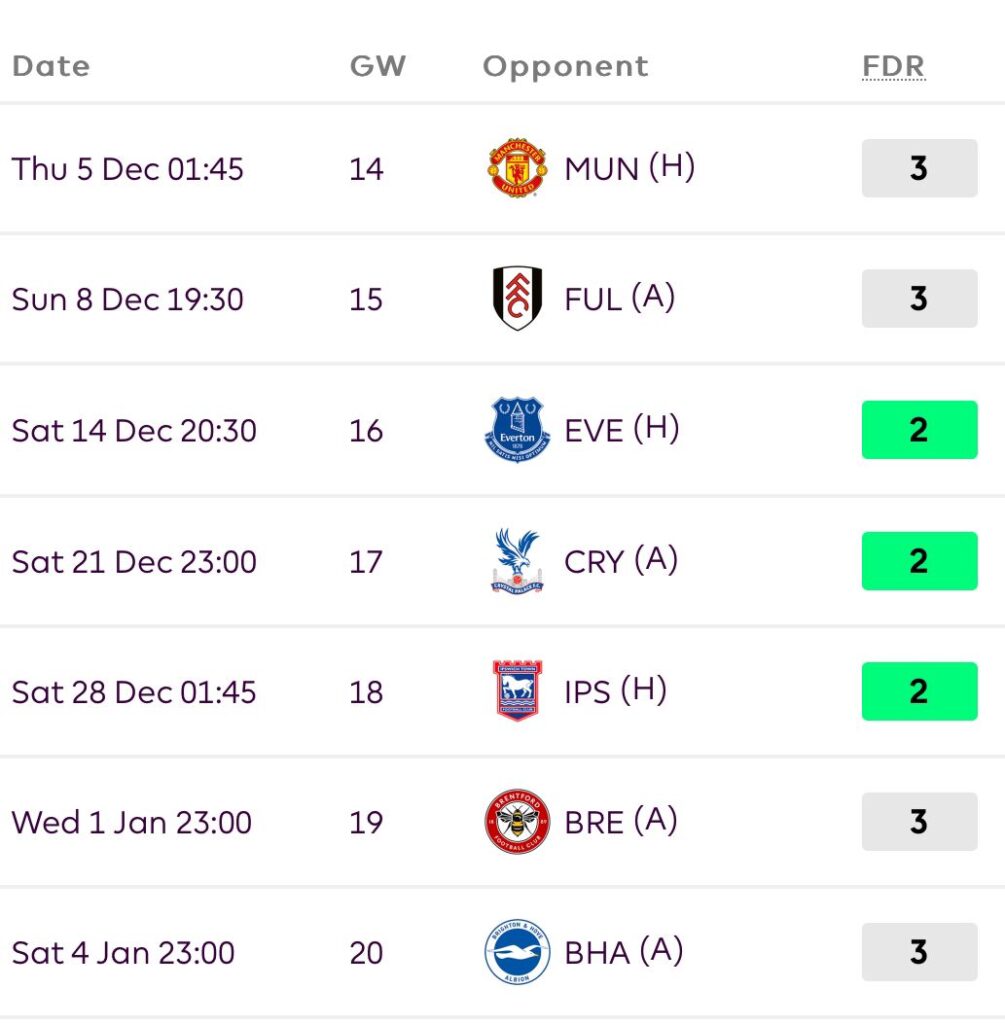Click the Date column header

(51, 67)
